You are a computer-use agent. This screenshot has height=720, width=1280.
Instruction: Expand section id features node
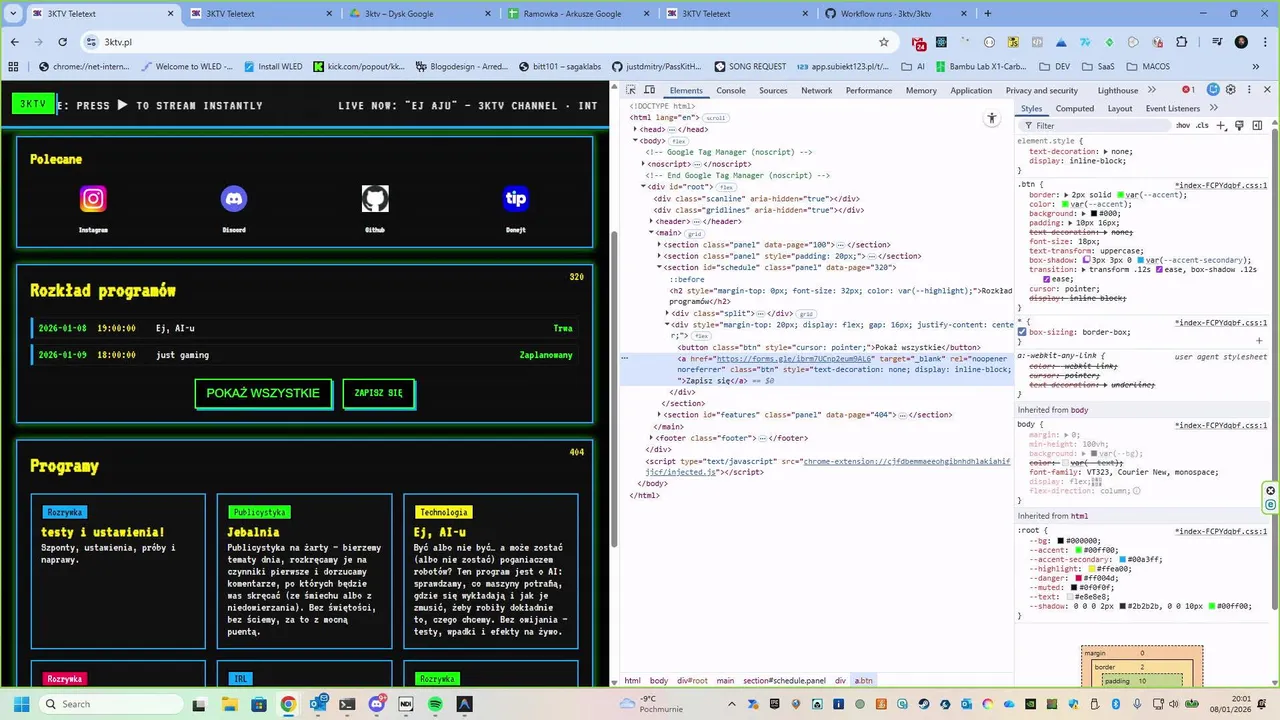[659, 415]
